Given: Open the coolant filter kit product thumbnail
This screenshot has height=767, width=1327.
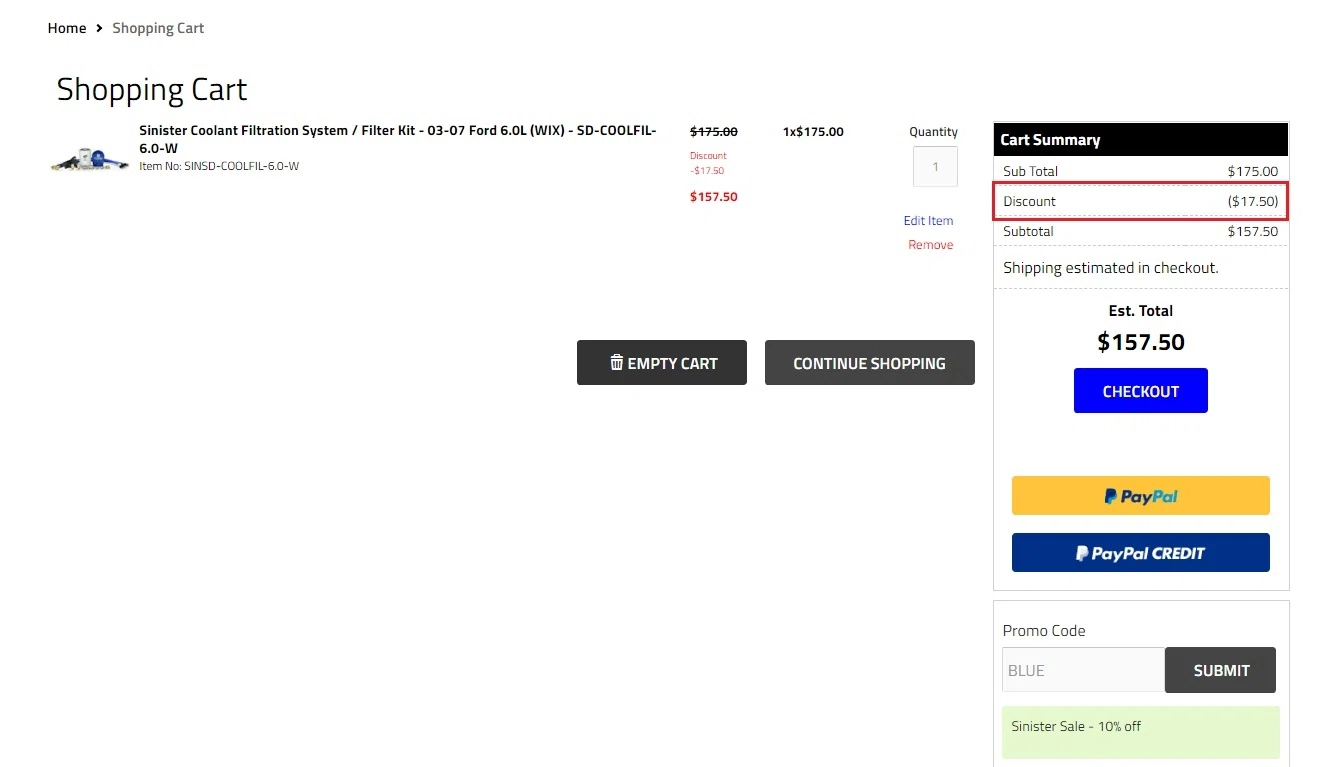Looking at the screenshot, I should [x=90, y=159].
